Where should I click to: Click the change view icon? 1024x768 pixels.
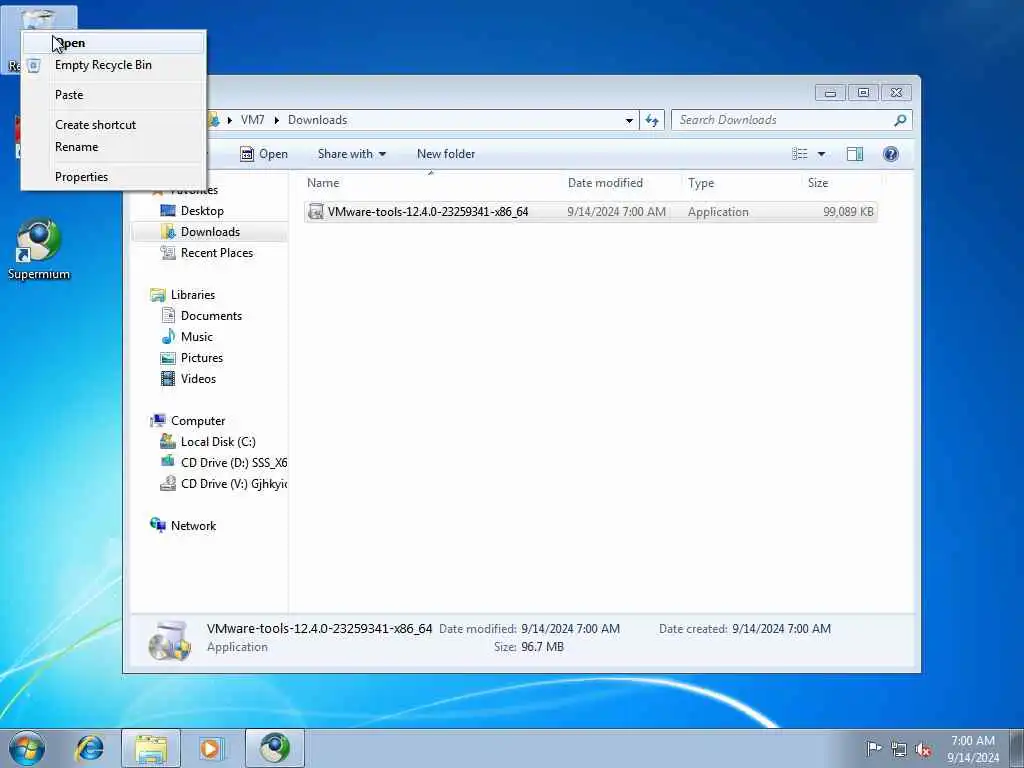(x=800, y=154)
